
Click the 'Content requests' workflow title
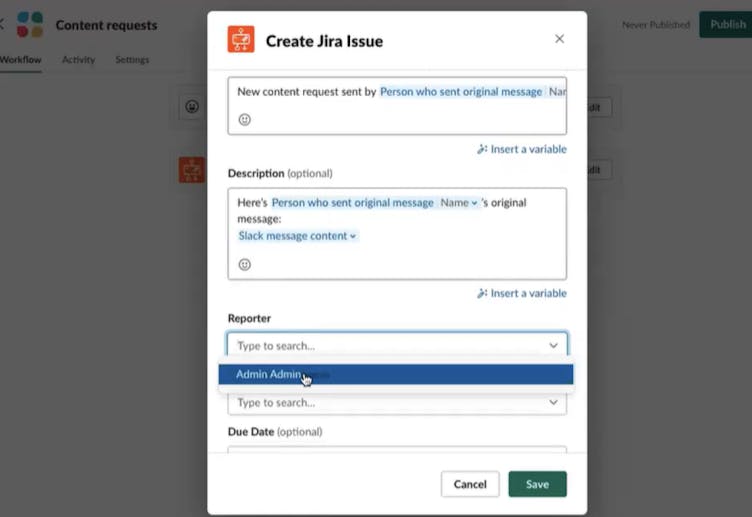click(x=106, y=25)
